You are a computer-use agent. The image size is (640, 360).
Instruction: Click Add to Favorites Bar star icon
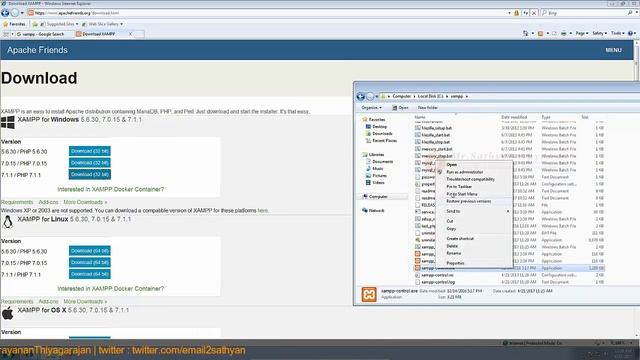[x=35, y=24]
